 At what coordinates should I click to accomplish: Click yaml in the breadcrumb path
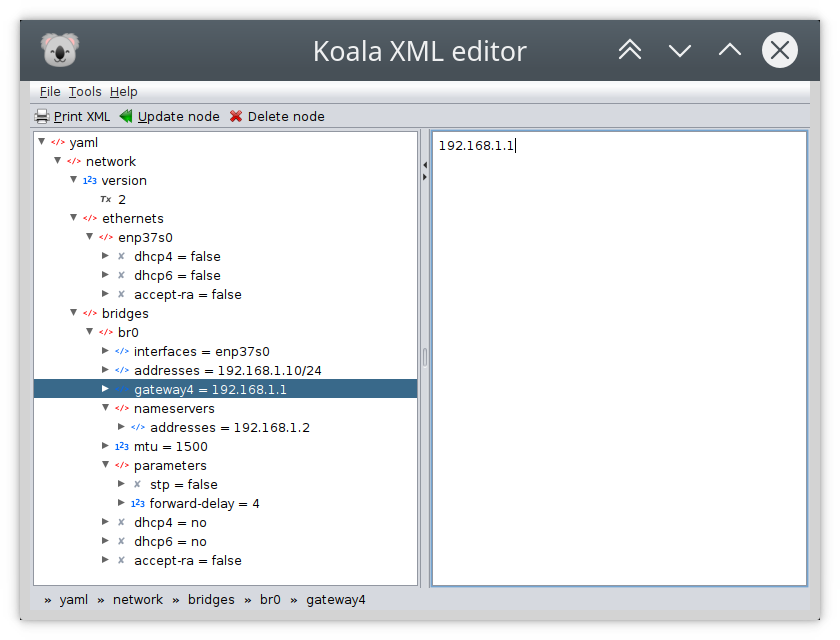pyautogui.click(x=73, y=600)
